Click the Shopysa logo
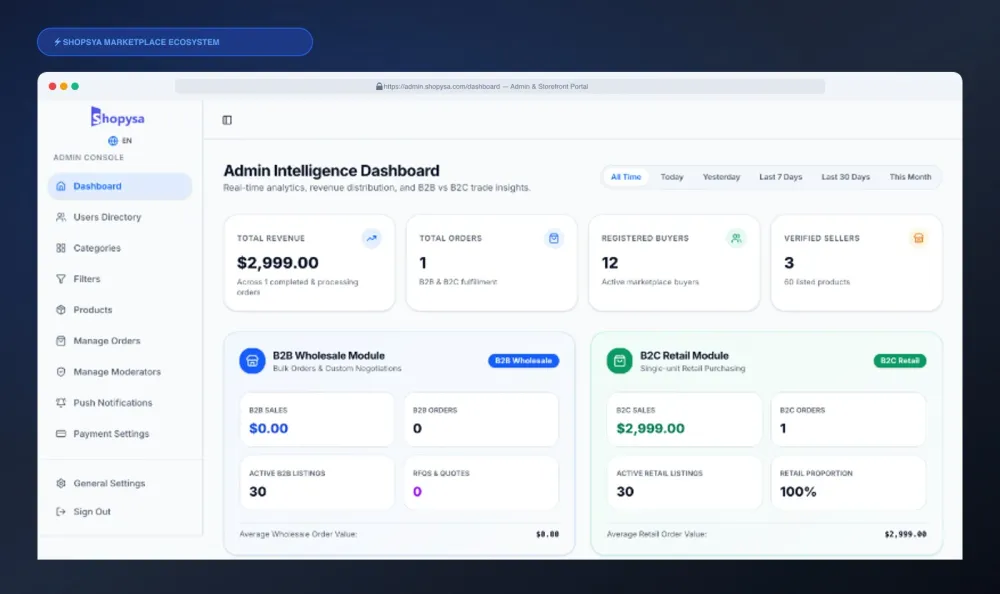 117,117
